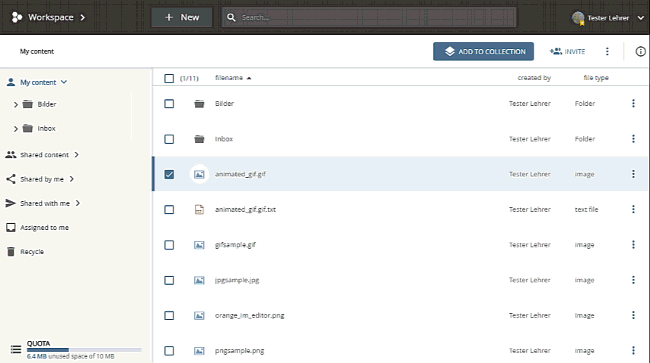Open more options menu beside Invite

pos(607,51)
